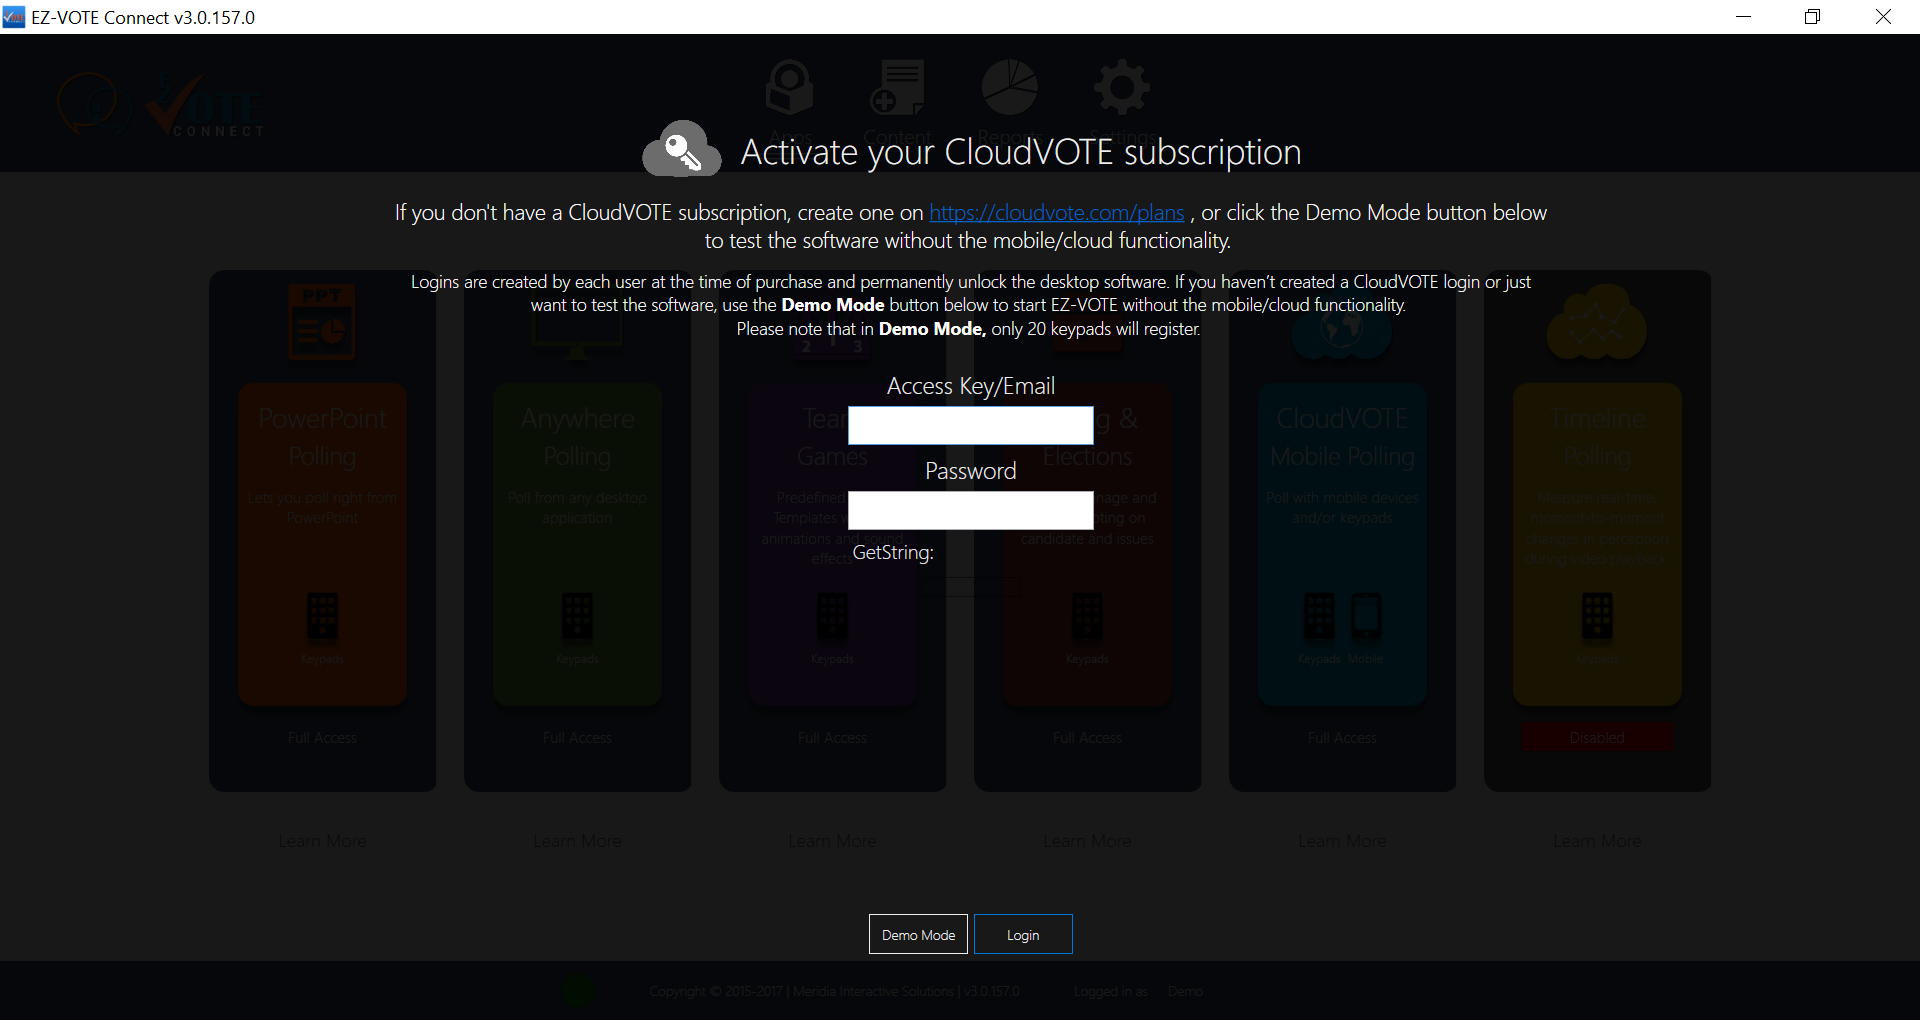
Task: Click the EZ-VOTE Connect logo
Action: tap(162, 104)
